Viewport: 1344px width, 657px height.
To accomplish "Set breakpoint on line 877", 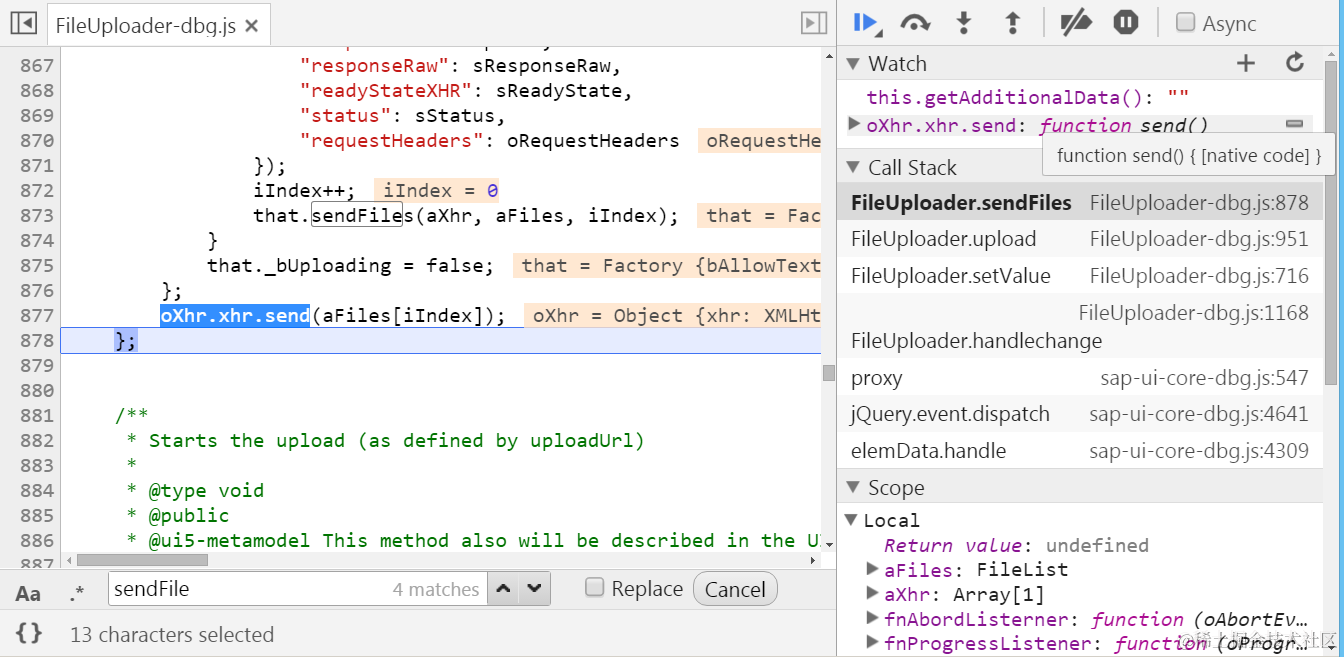I will (x=37, y=316).
